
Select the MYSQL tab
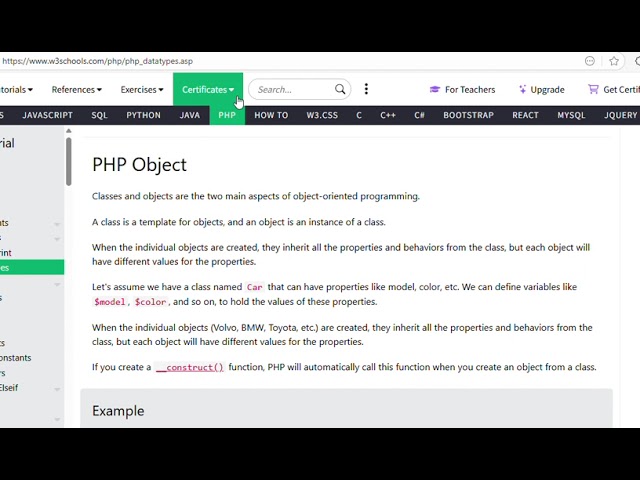(x=571, y=115)
